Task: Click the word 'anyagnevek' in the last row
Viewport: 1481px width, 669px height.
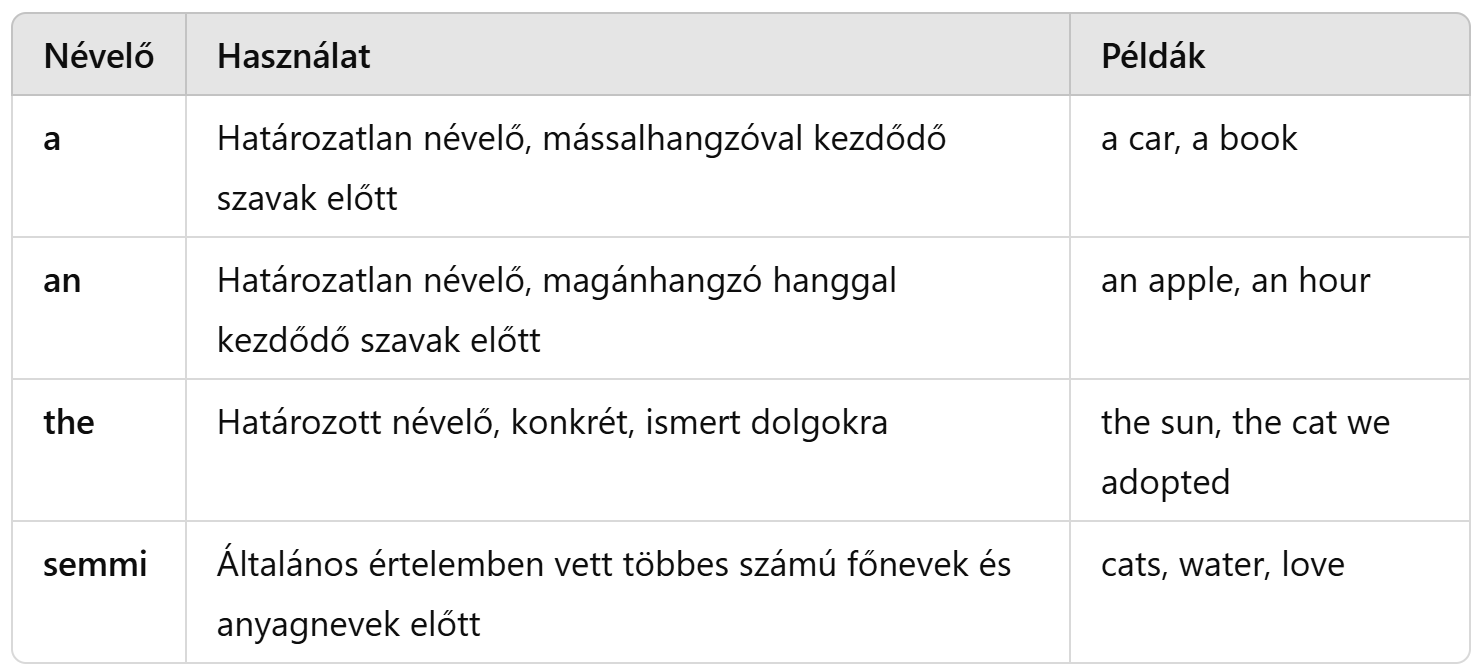Action: [297, 624]
